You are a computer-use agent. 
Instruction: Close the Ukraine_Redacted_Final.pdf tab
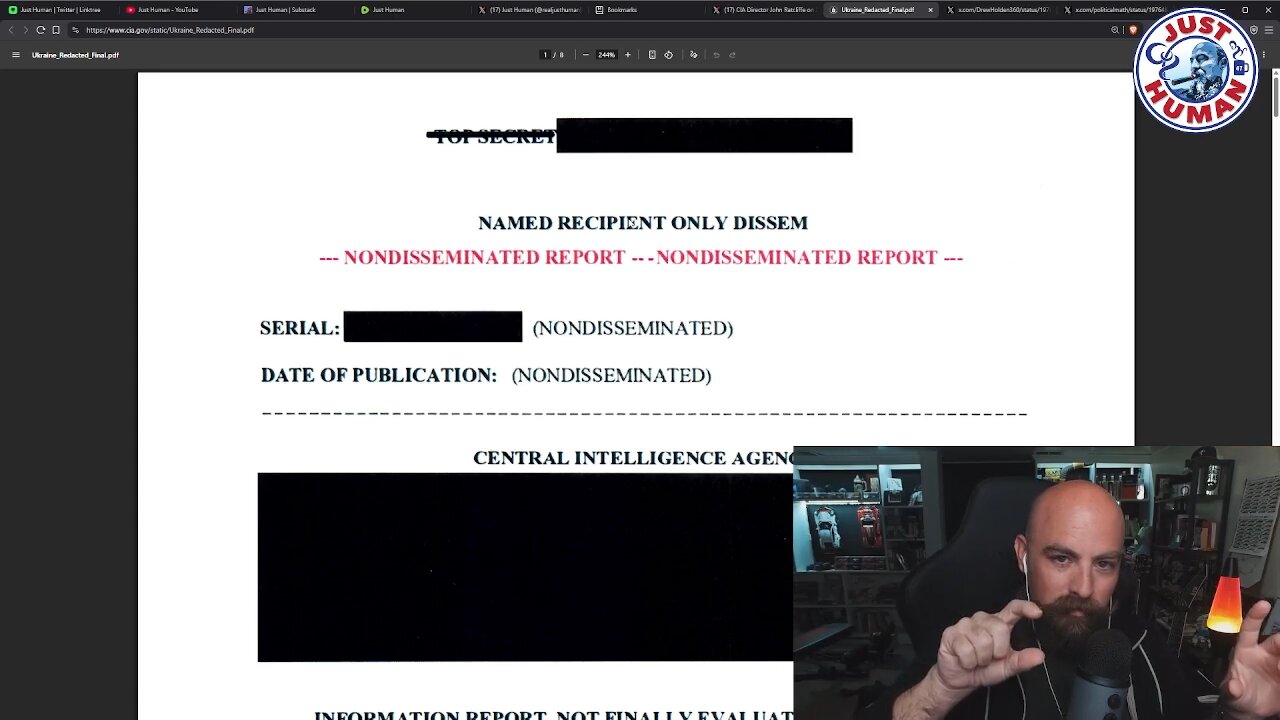(930, 10)
